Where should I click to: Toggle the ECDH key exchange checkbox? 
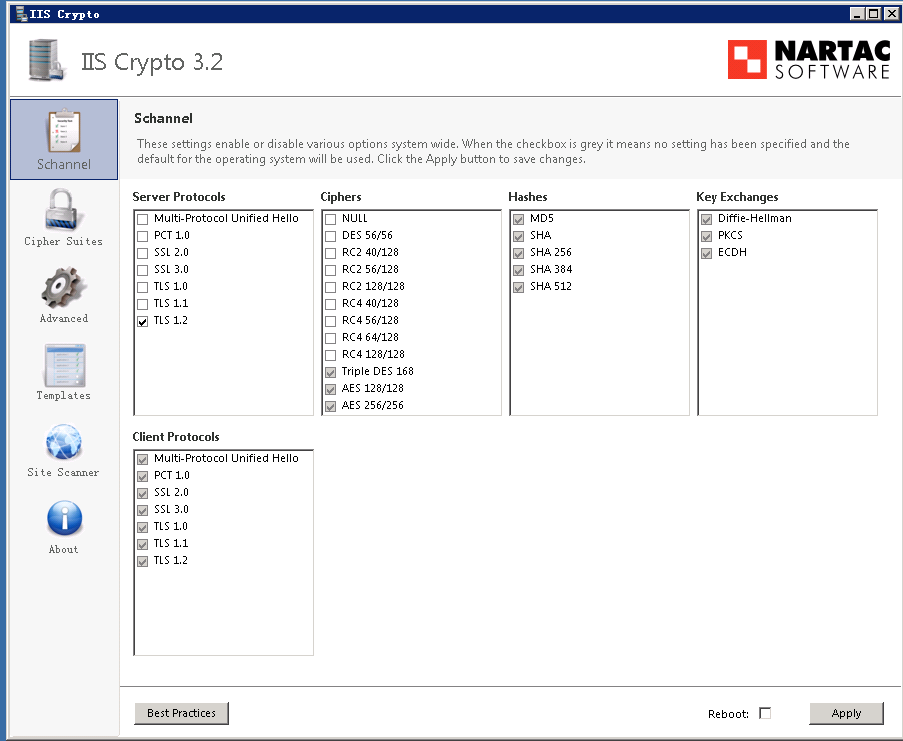point(707,253)
